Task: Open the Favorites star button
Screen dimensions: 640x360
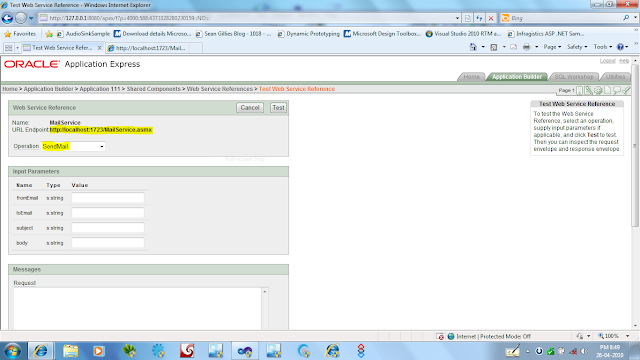Action: 20,34
